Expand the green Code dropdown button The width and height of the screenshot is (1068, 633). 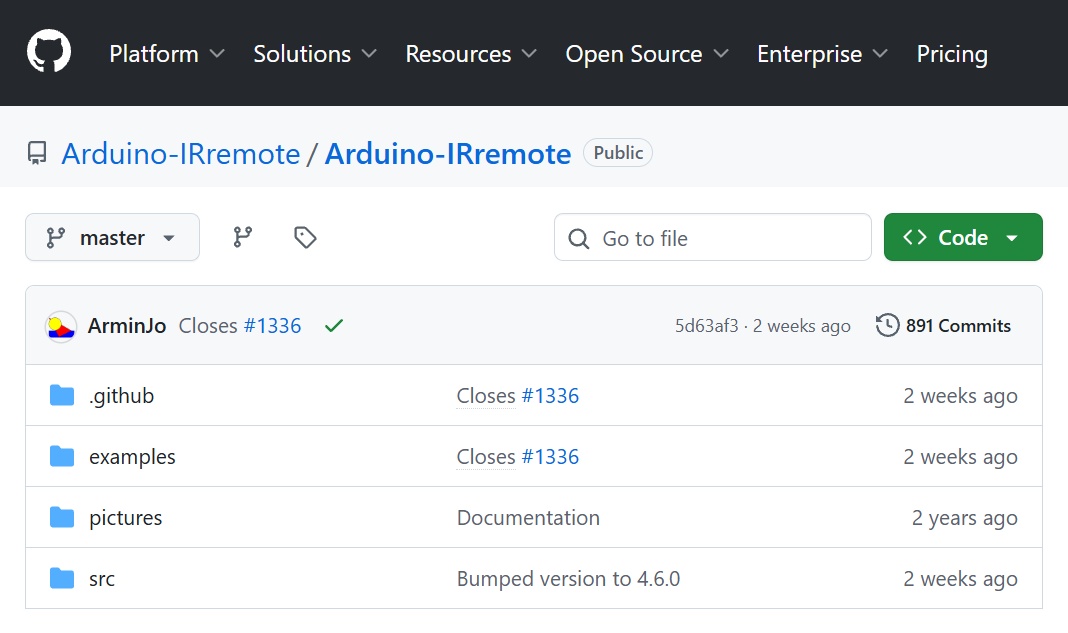962,237
